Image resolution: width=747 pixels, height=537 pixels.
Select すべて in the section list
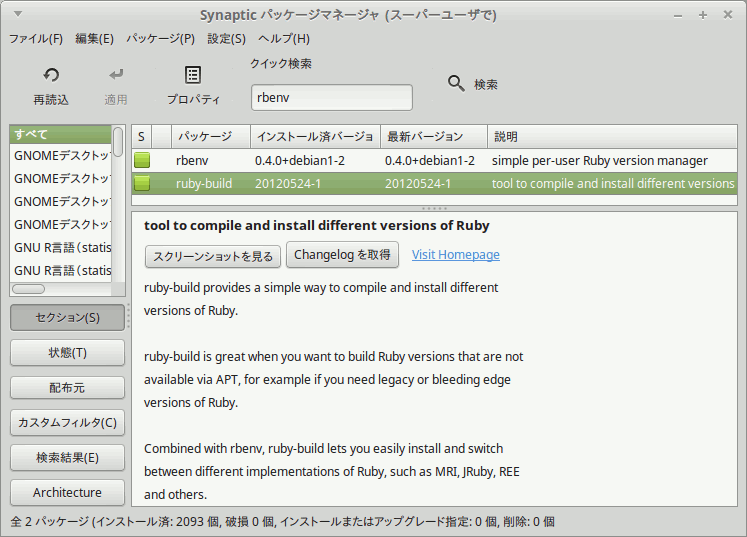[x=61, y=134]
